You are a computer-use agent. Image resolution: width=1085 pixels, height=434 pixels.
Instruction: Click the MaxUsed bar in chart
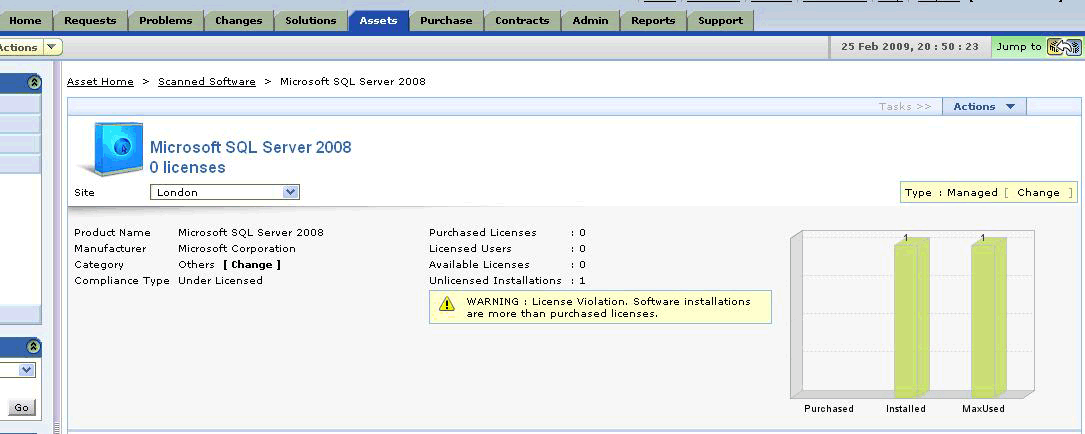(988, 318)
